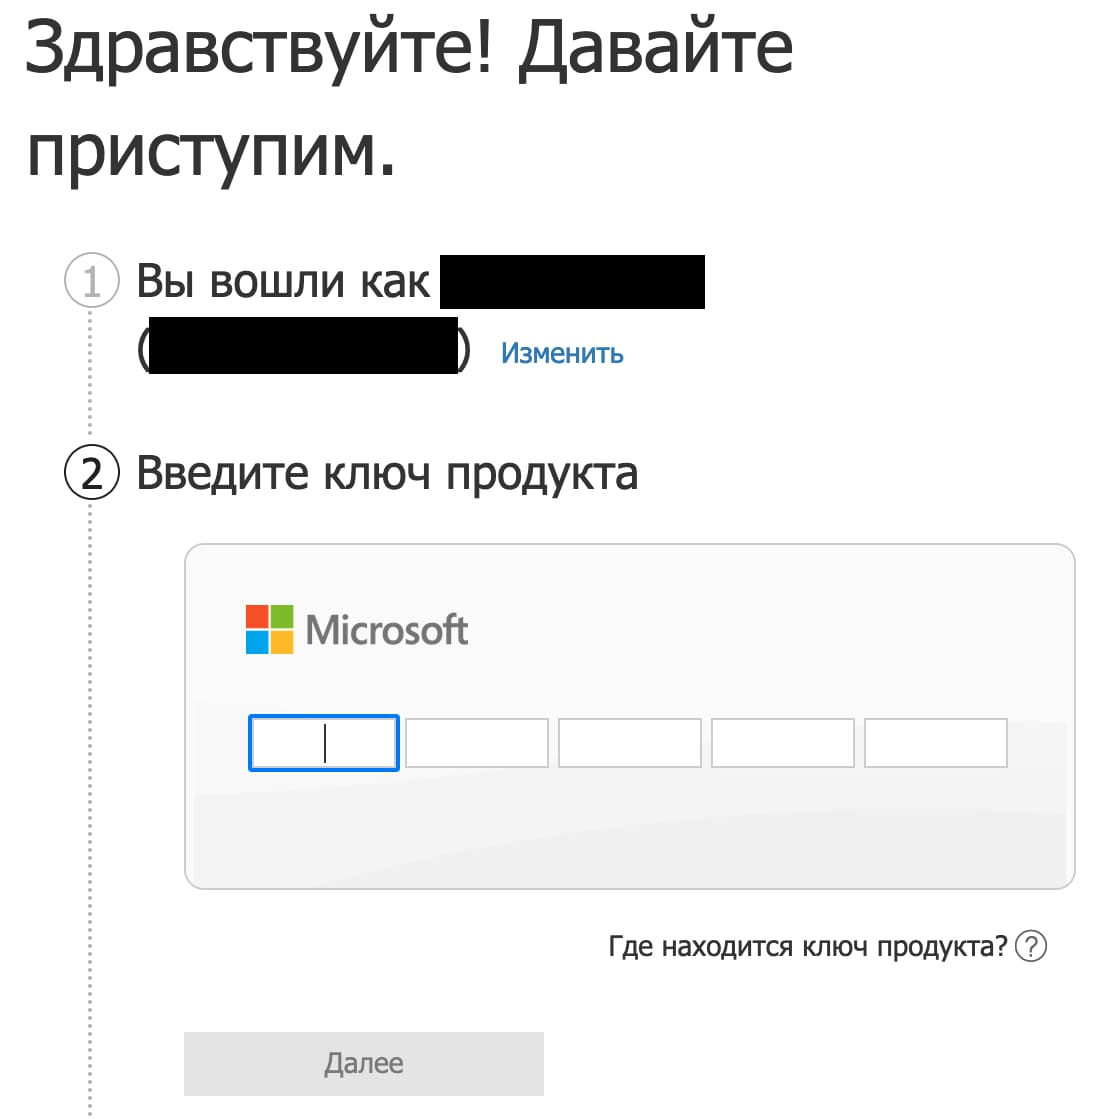1100x1120 pixels.
Task: Click the step 1 circle icon
Action: (92, 281)
